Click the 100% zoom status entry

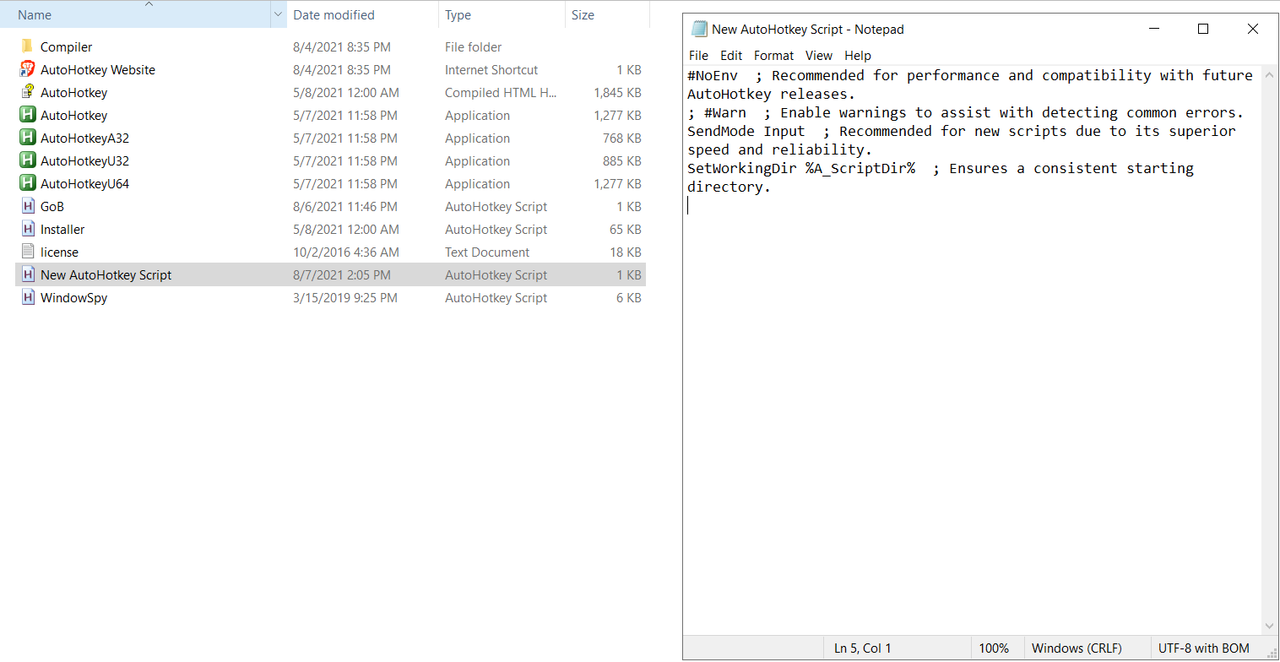coord(994,648)
